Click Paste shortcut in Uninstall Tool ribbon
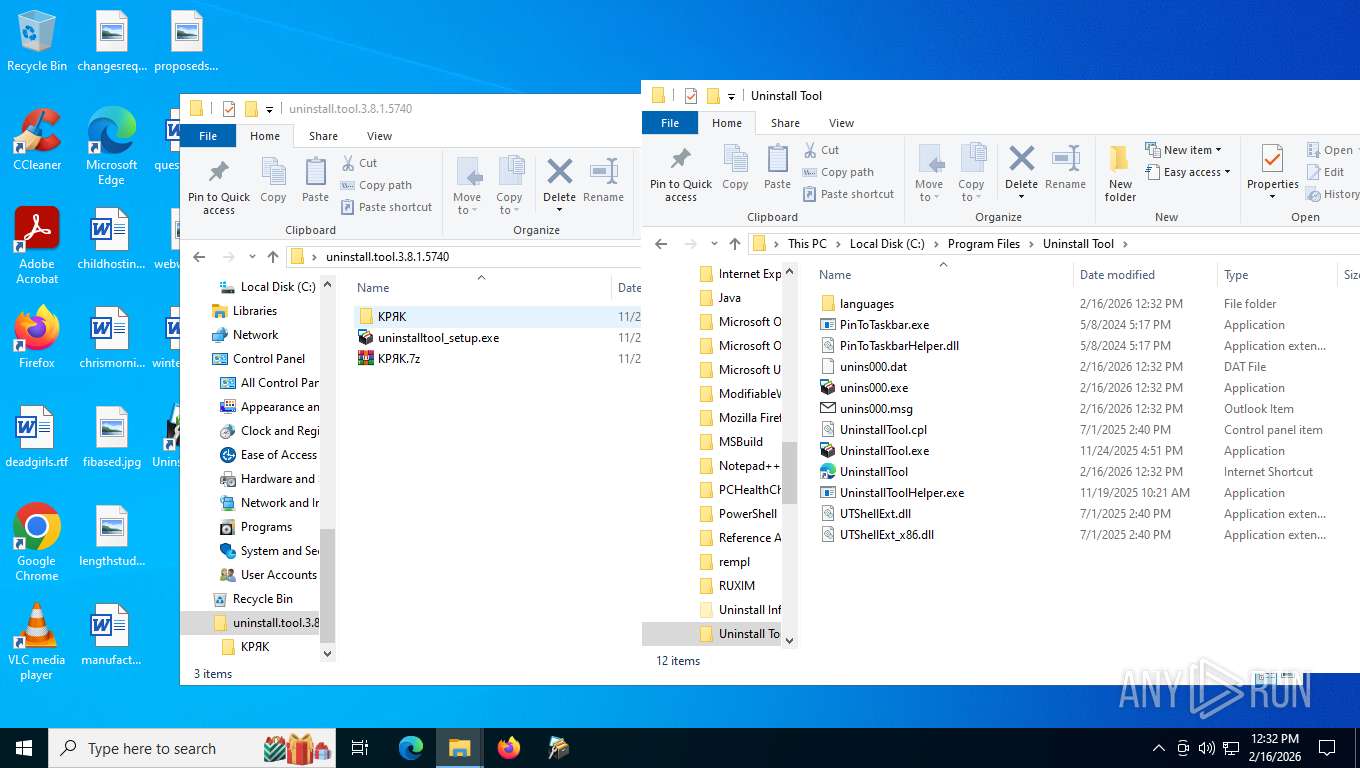This screenshot has height=768, width=1360. click(848, 194)
